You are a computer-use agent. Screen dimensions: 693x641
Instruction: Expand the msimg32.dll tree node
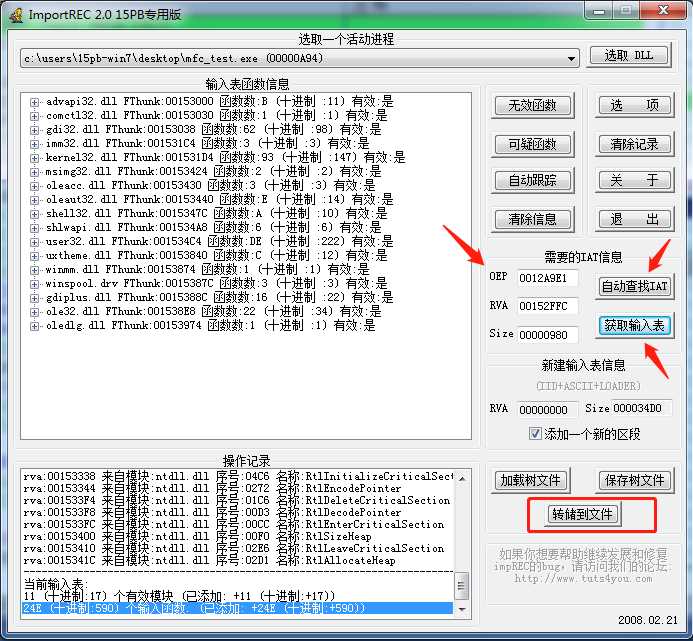click(x=34, y=172)
